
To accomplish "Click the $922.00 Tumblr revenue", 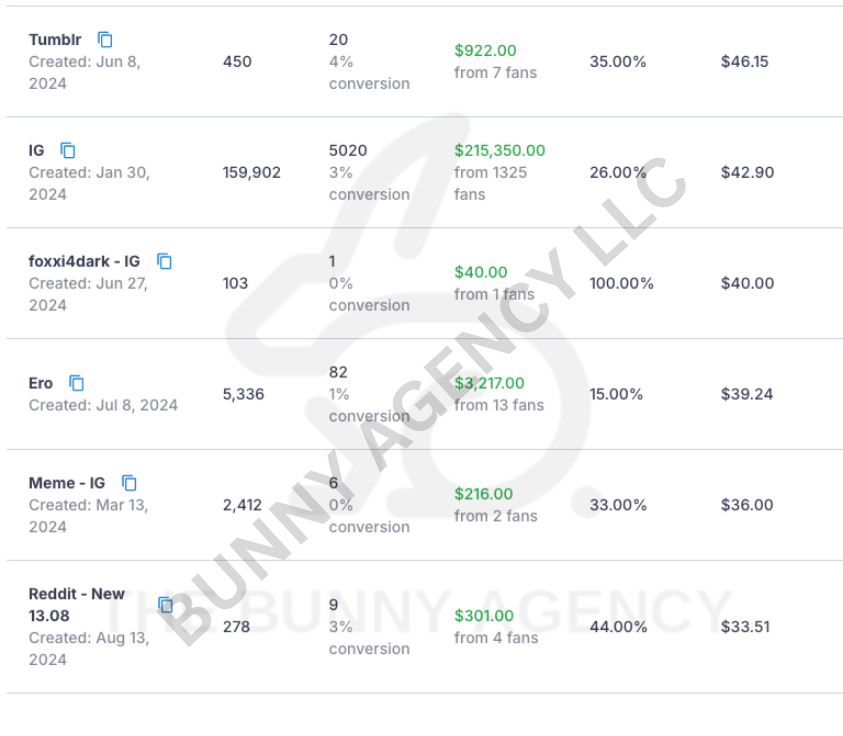I will (485, 51).
